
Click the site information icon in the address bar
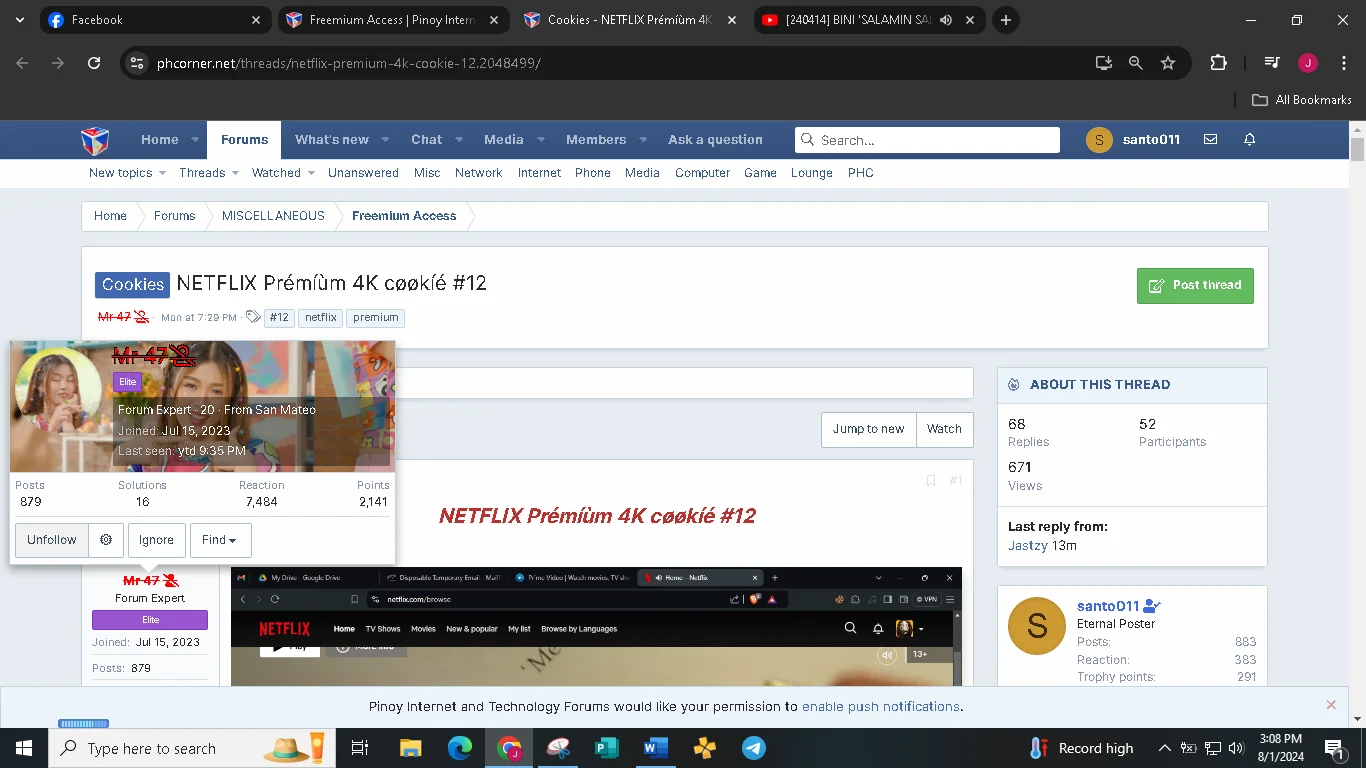138,62
